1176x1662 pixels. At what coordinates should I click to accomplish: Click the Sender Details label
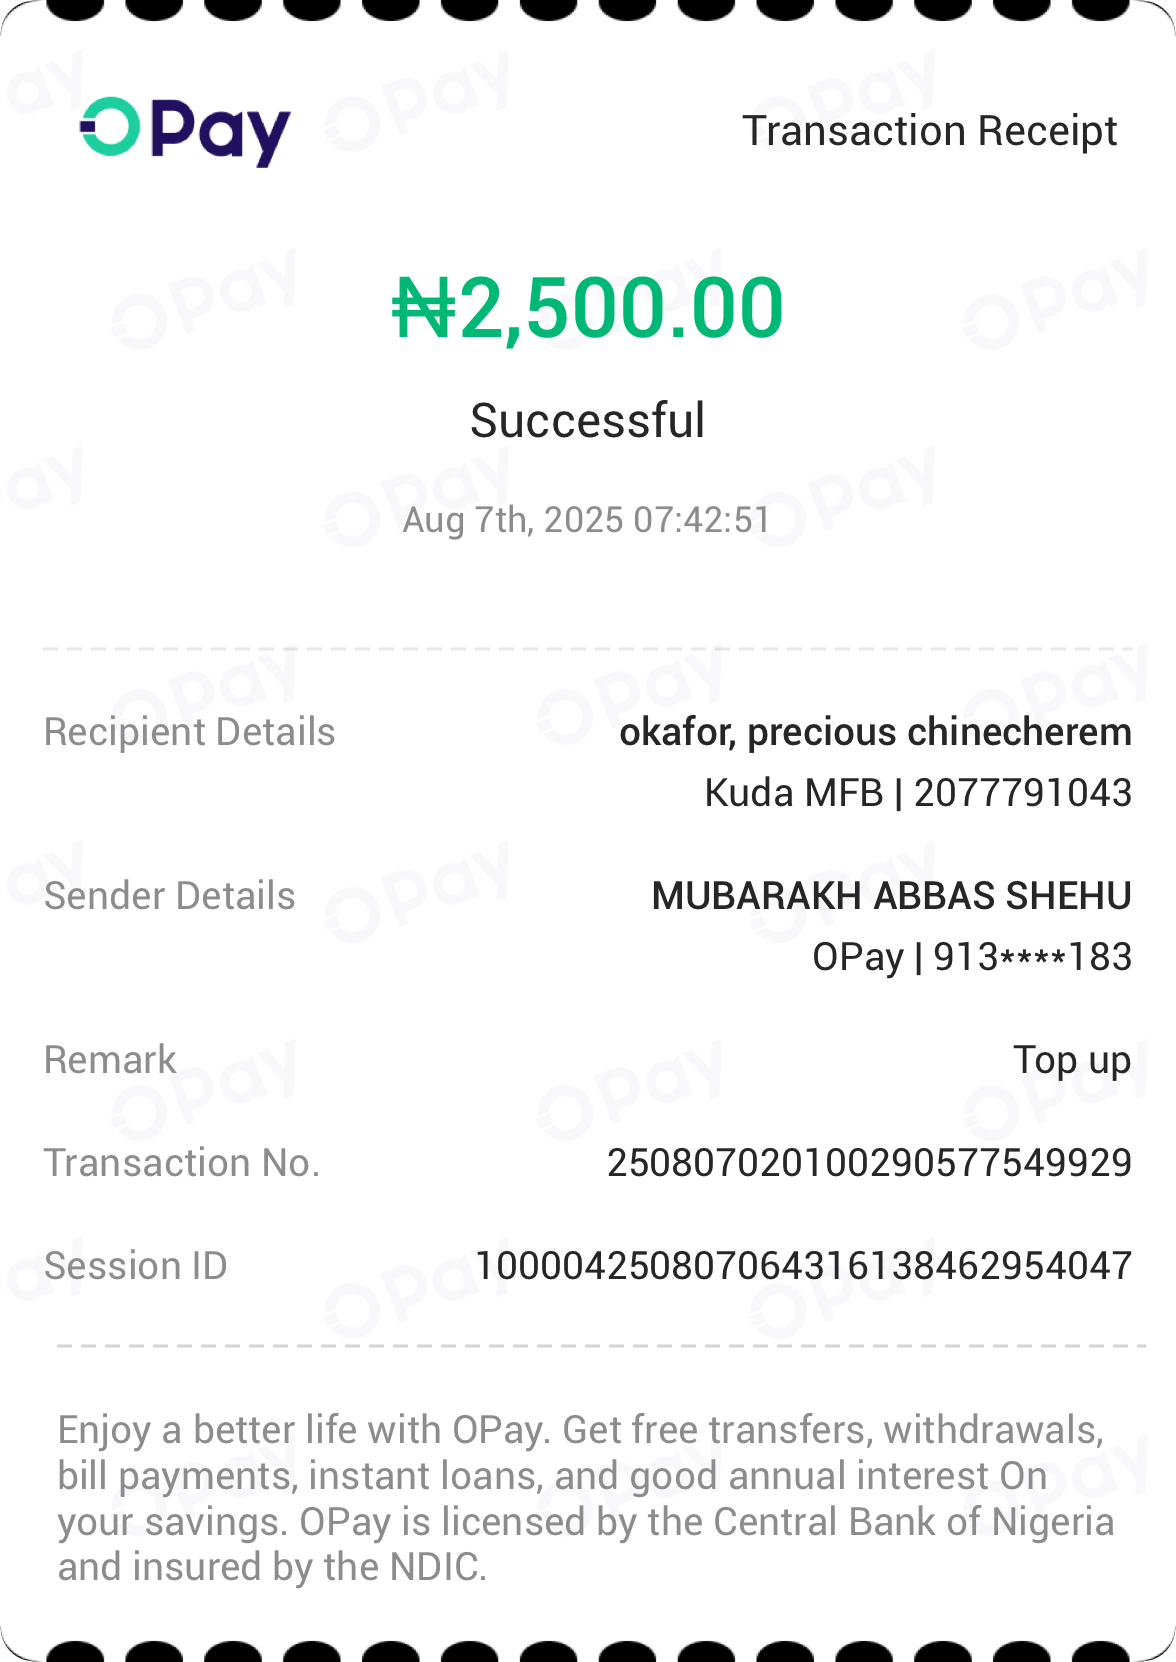point(169,896)
